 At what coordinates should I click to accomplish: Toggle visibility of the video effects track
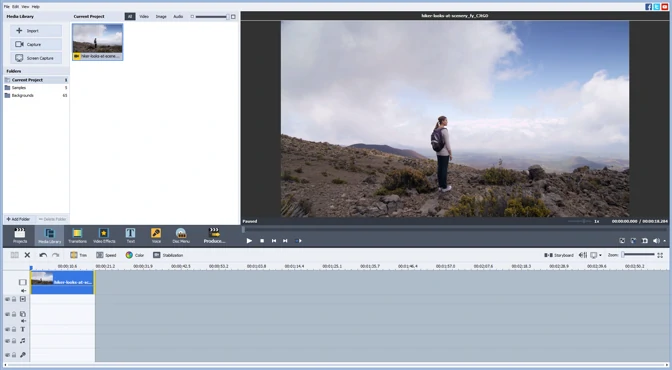pos(7,299)
